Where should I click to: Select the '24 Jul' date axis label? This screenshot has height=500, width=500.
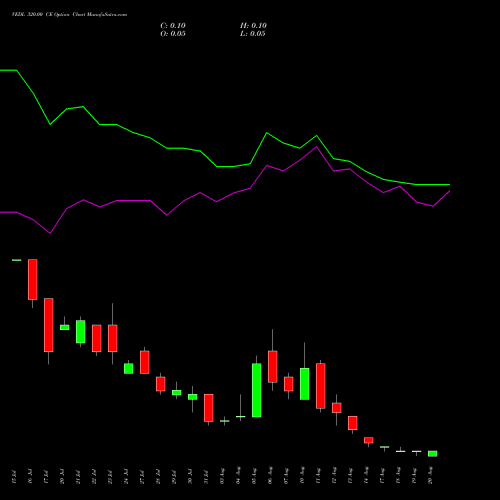pos(126,476)
